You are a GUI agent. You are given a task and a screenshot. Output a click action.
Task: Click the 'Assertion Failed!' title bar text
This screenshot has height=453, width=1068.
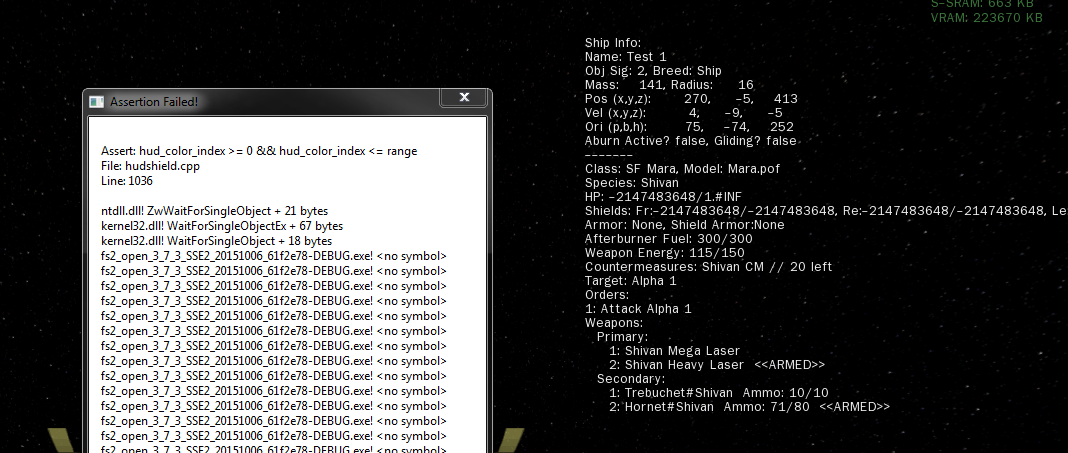coord(154,101)
